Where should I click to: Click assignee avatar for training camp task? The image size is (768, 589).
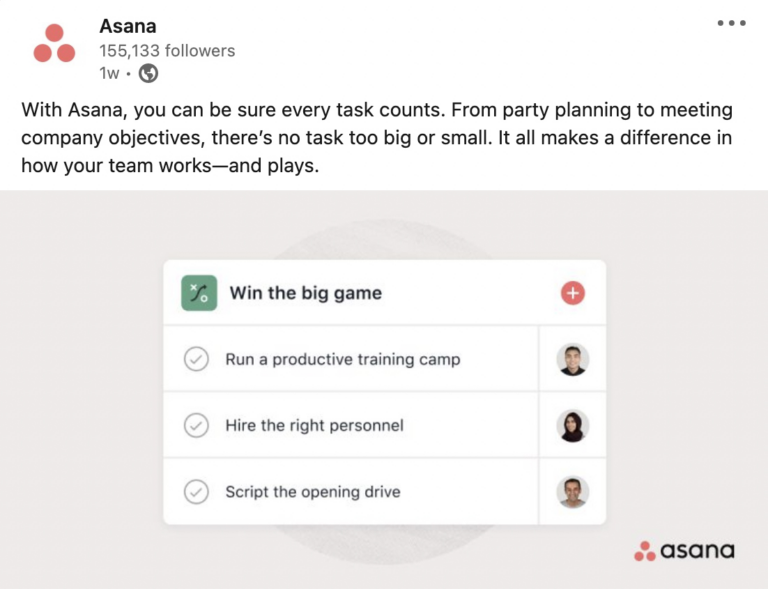573,359
